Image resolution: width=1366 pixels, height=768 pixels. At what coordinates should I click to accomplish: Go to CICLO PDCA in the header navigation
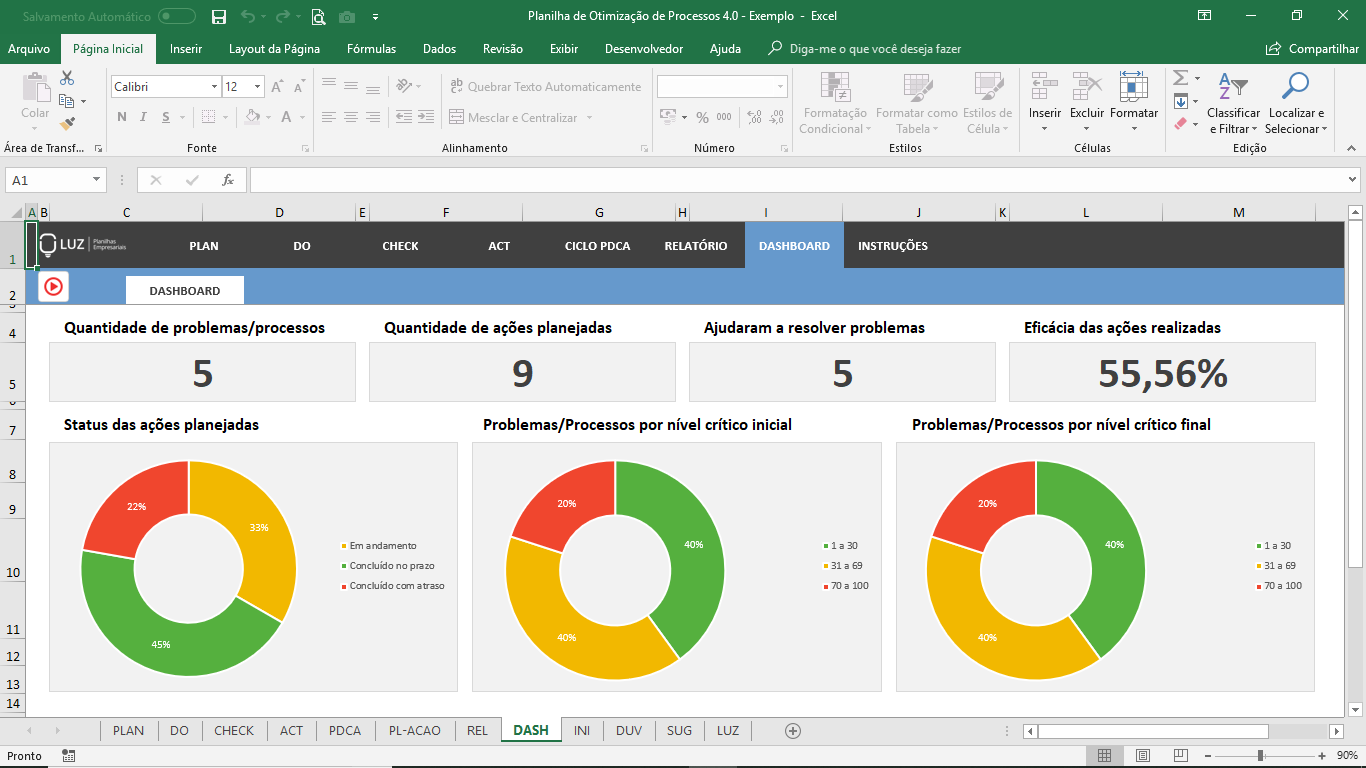click(x=597, y=246)
